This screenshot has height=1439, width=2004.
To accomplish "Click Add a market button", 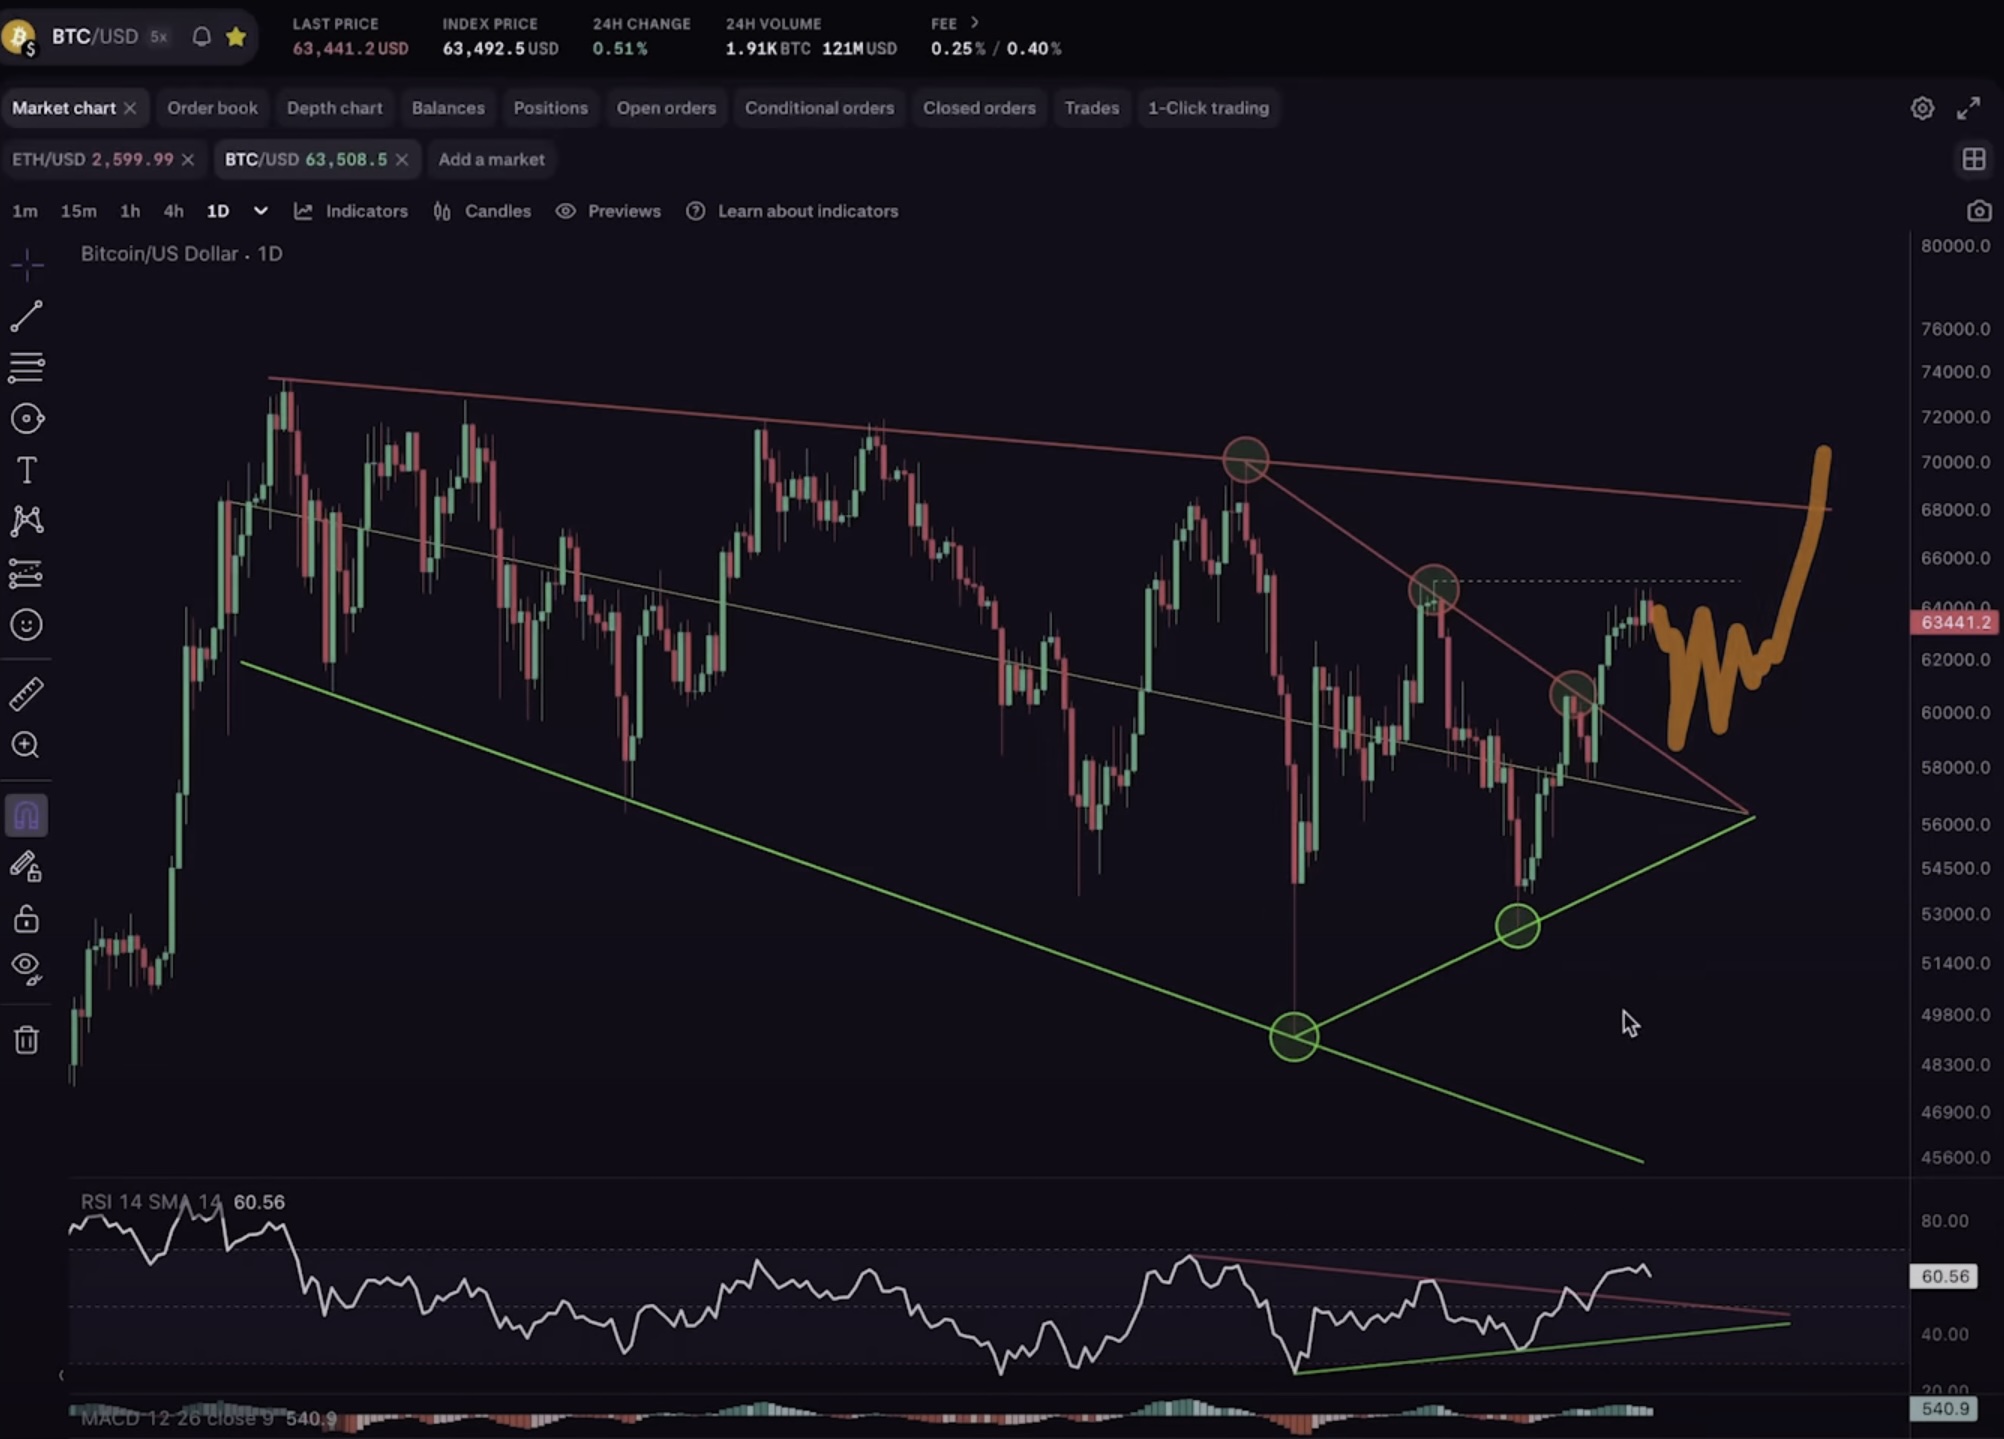I will tap(491, 159).
